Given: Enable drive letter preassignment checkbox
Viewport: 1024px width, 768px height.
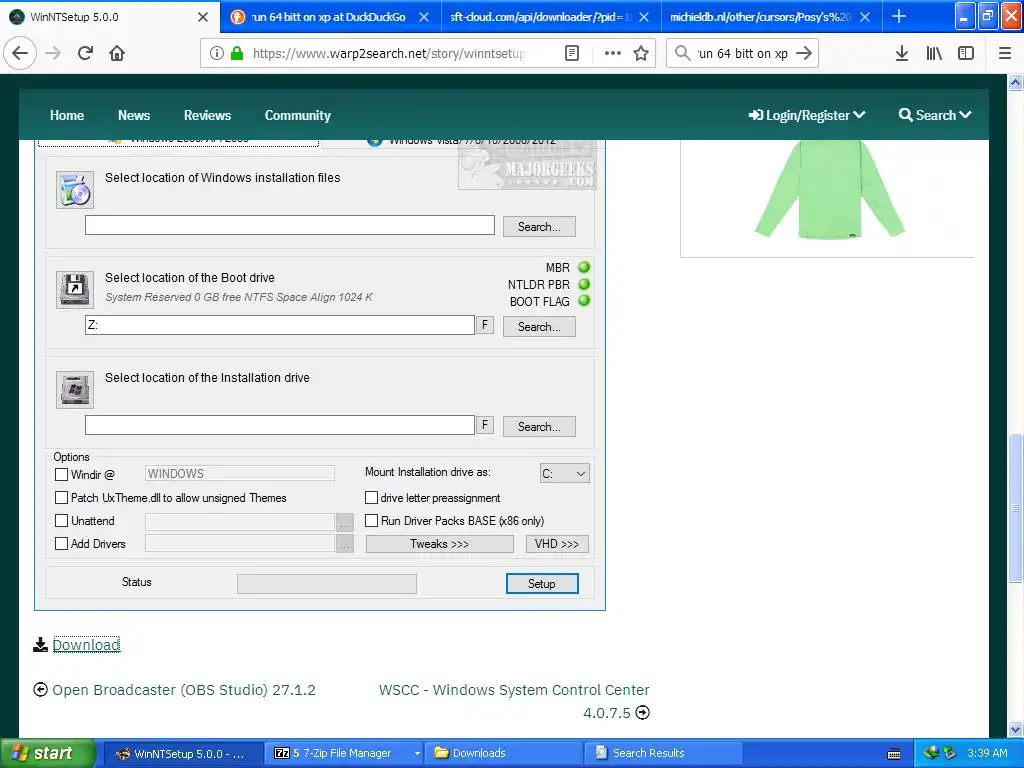Looking at the screenshot, I should pyautogui.click(x=372, y=498).
